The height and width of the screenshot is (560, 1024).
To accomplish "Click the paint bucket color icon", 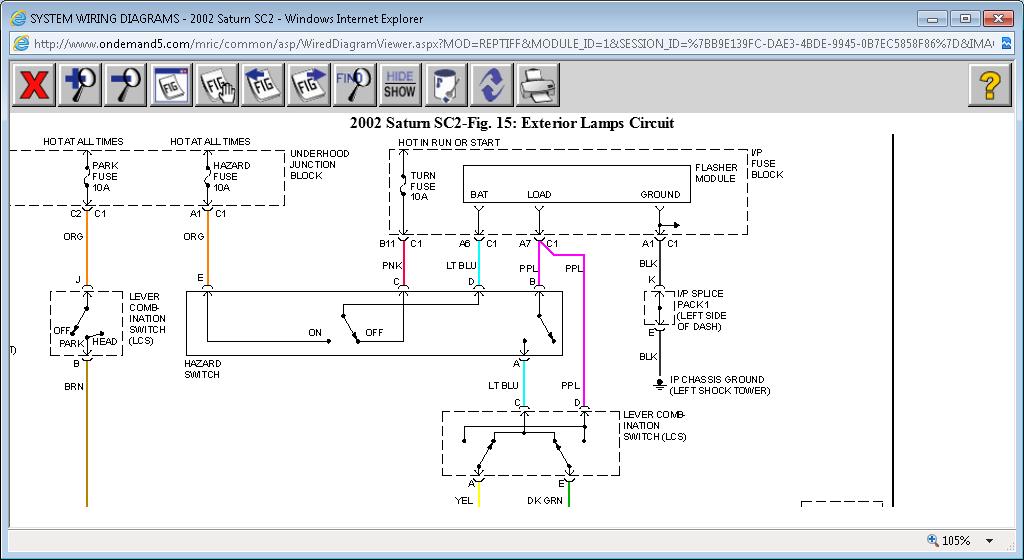I will pyautogui.click(x=445, y=84).
